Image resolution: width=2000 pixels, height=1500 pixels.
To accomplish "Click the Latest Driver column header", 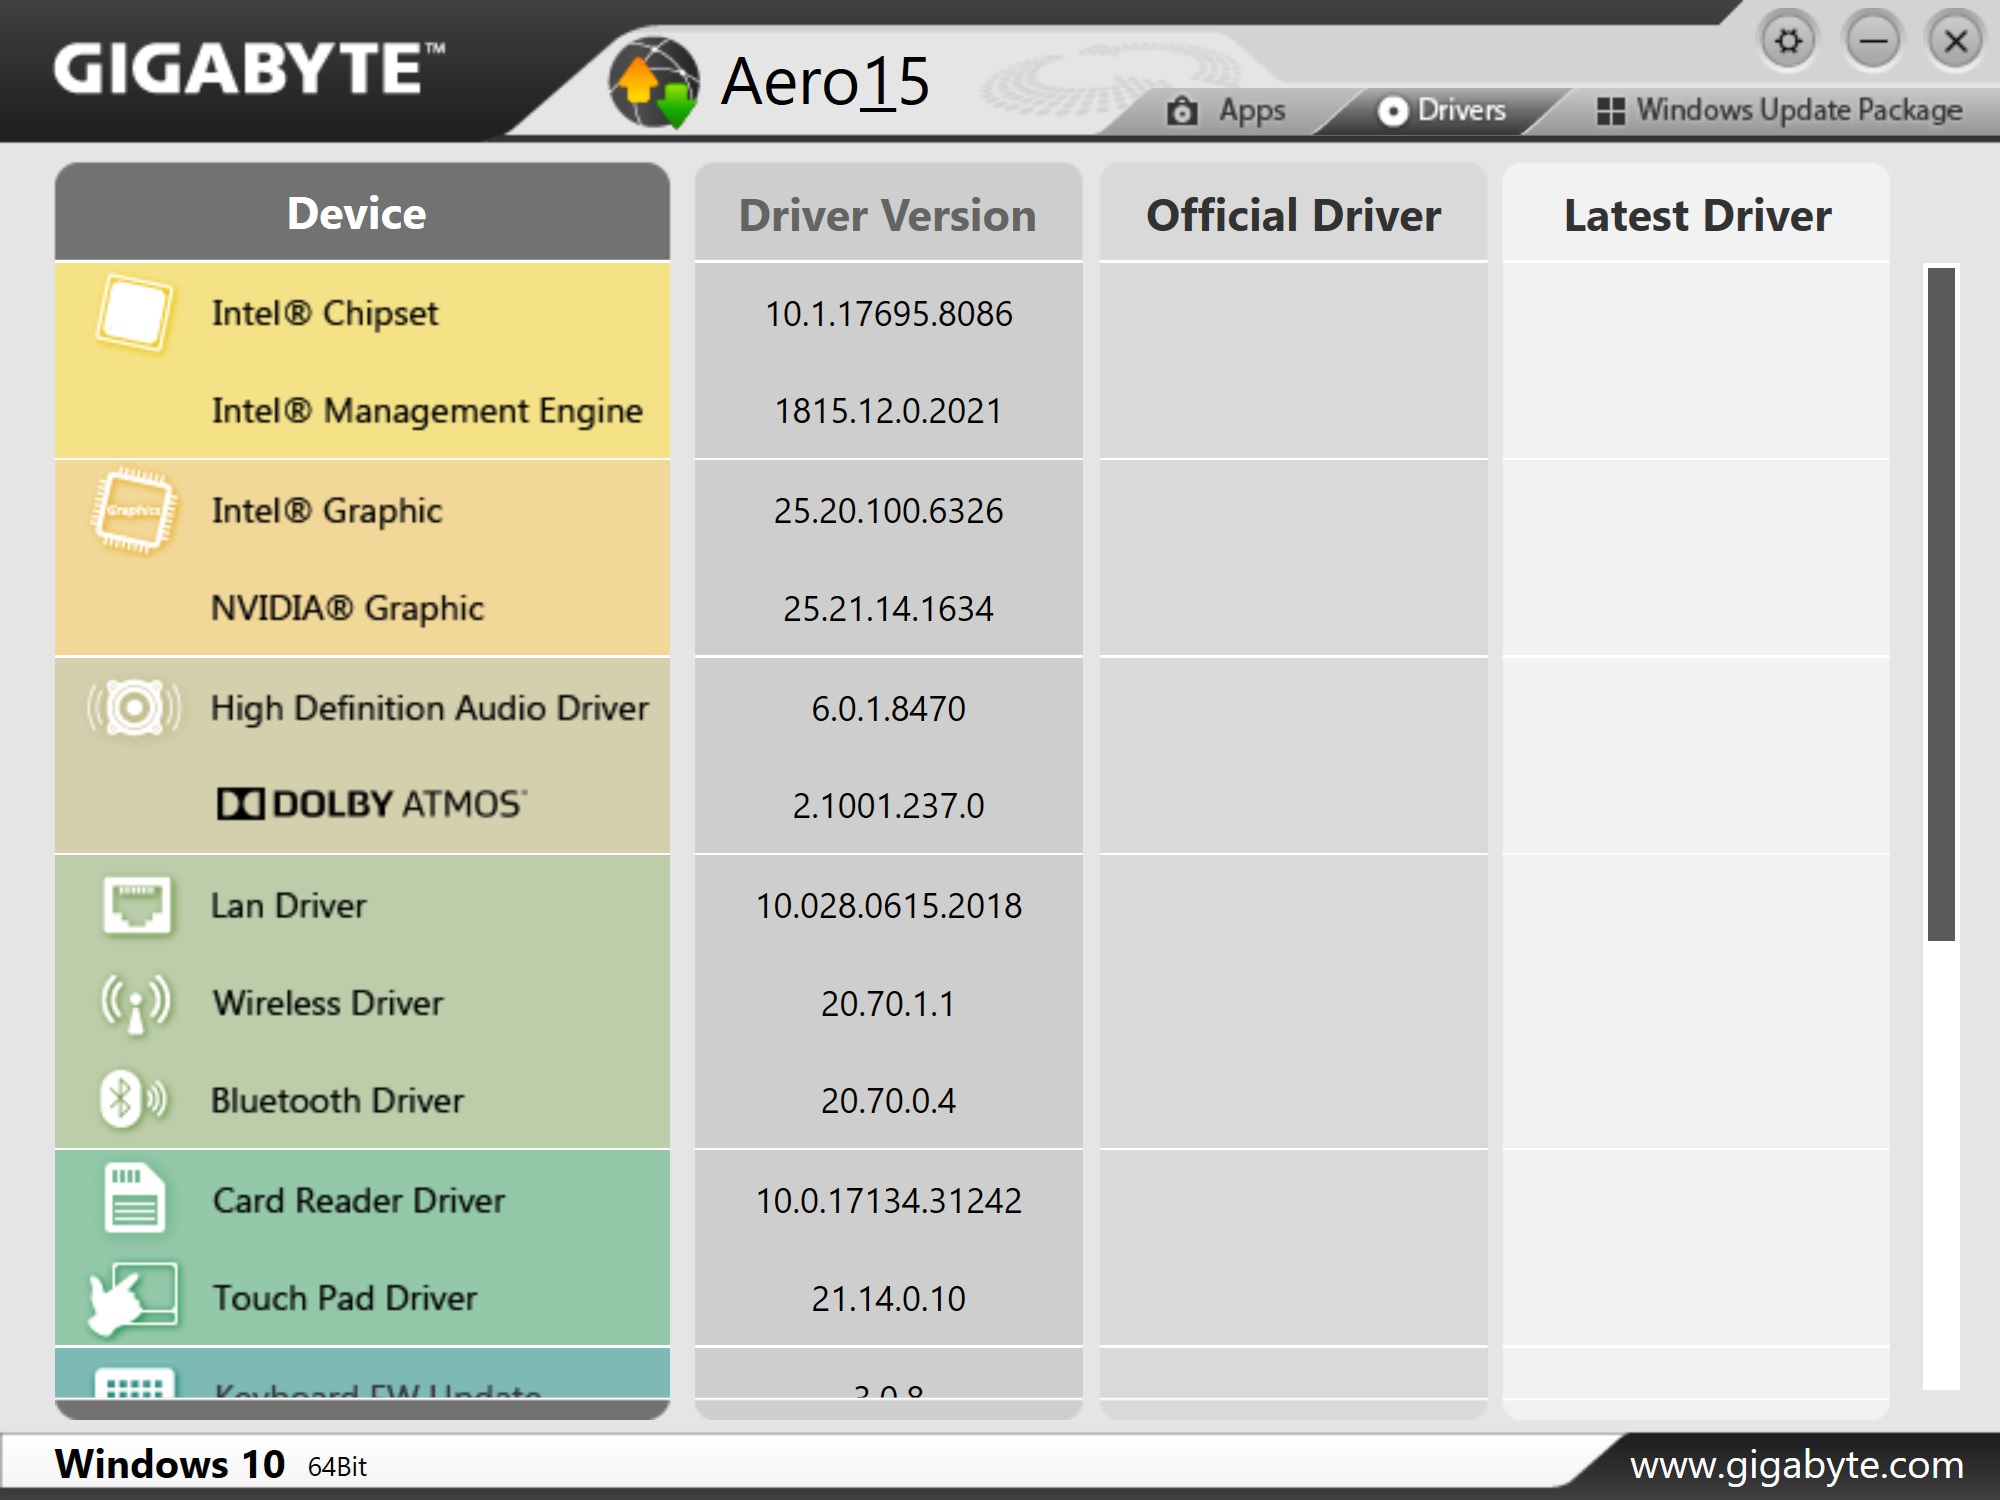I will click(x=1697, y=212).
